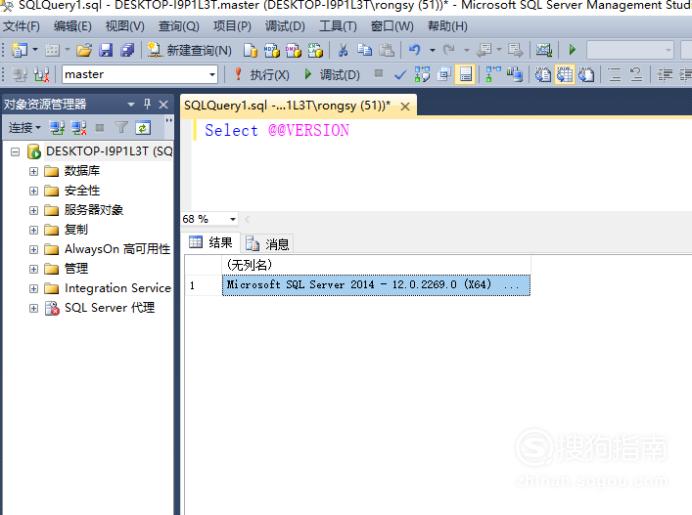This screenshot has height=515, width=692.
Task: Close the SQLQuery1.sql tab
Action: 405,106
